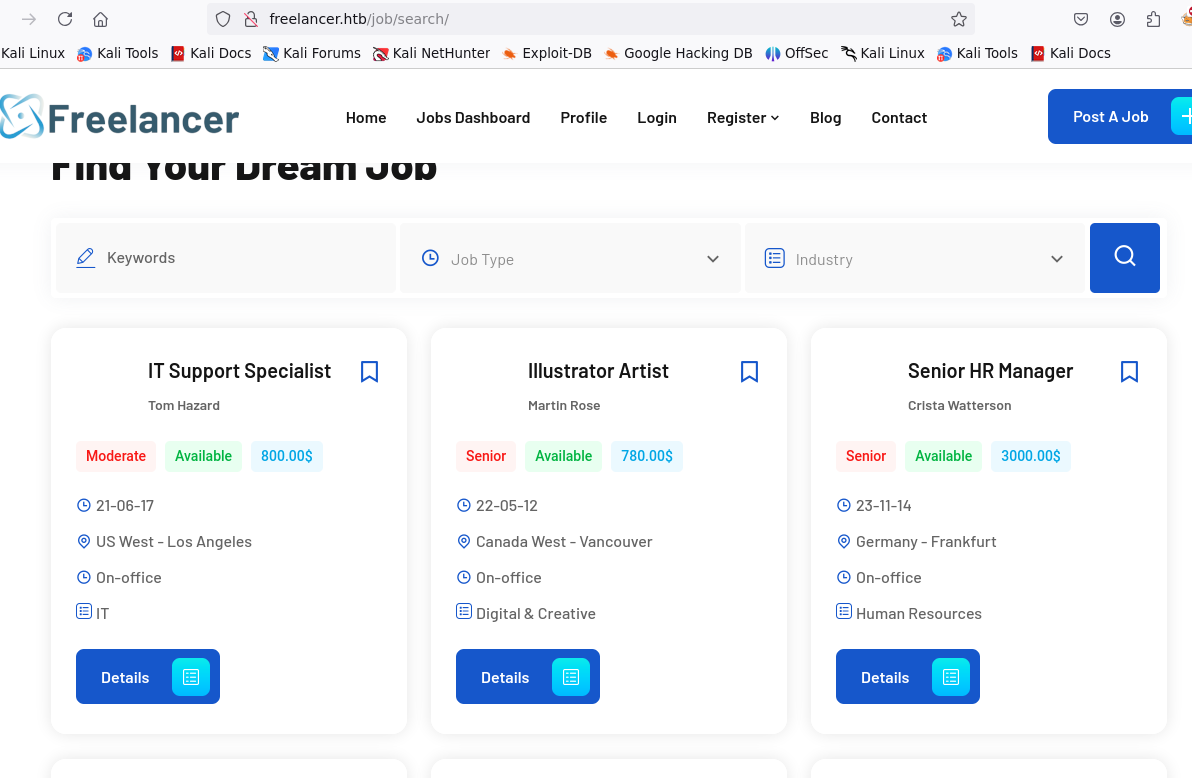Click the author name Crista Watterson
The width and height of the screenshot is (1192, 778).
point(959,406)
